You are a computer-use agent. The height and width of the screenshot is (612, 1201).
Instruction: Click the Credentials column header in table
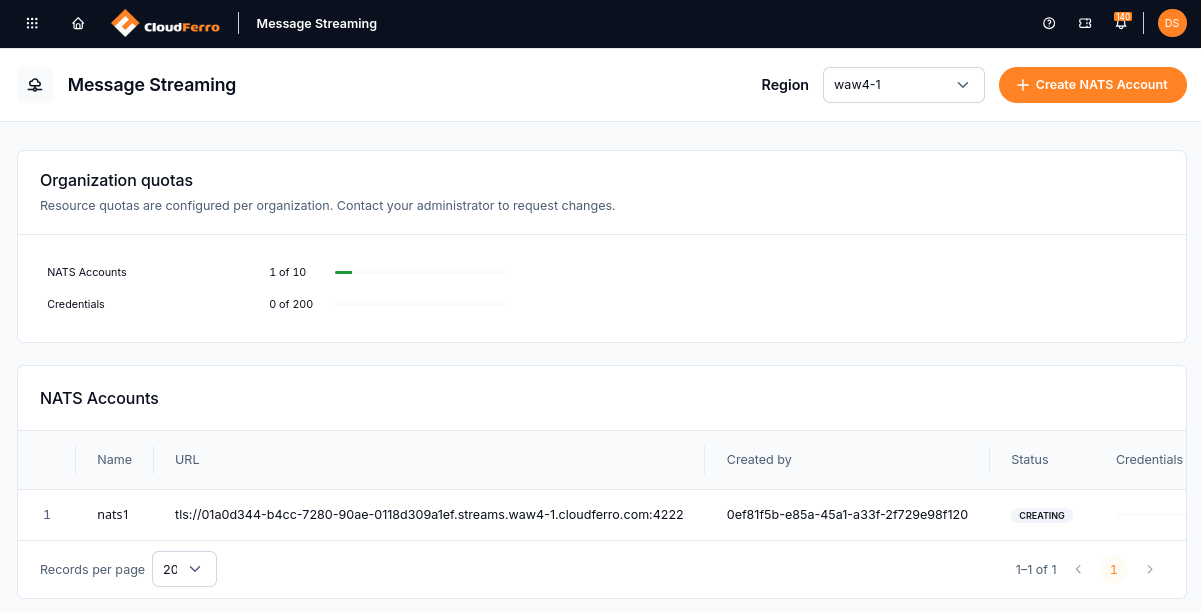[x=1149, y=460]
